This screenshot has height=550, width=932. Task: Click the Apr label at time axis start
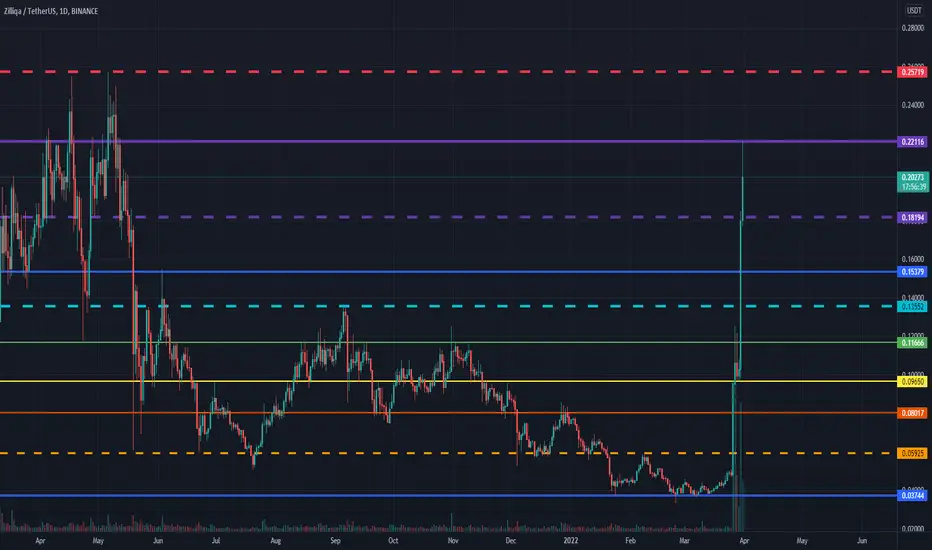[40, 541]
